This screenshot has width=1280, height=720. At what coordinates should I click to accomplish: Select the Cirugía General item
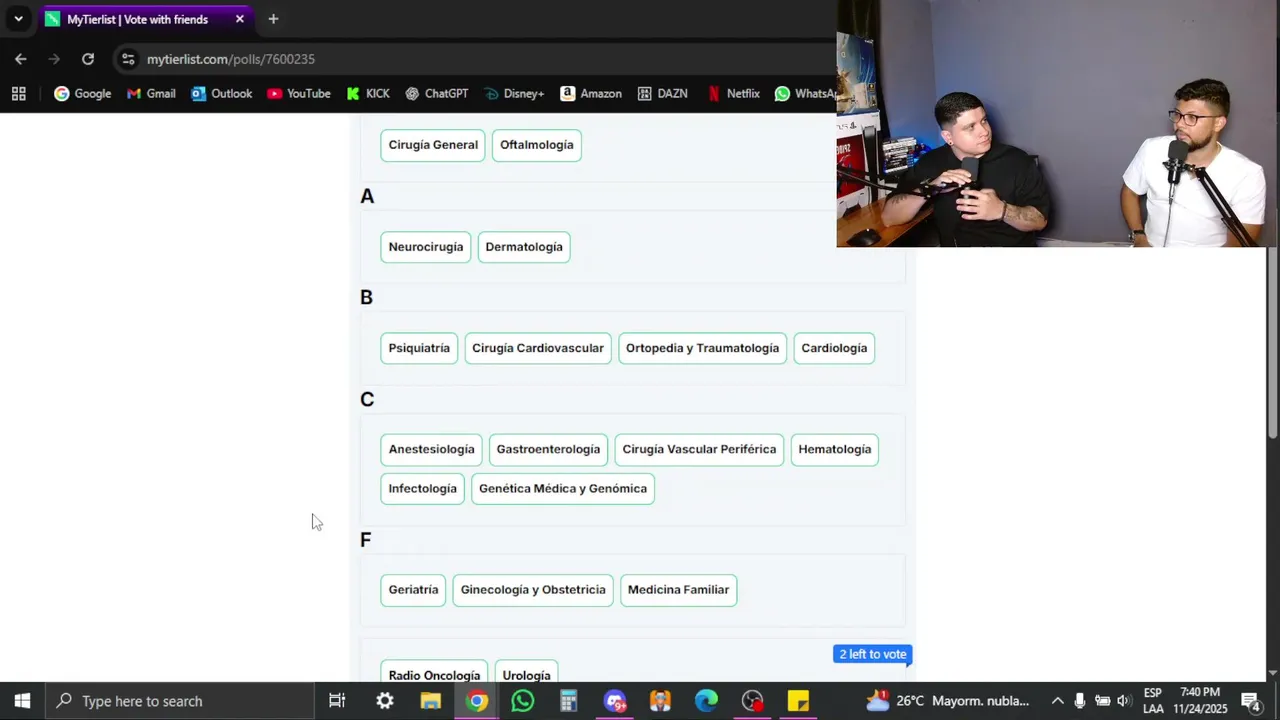tap(433, 145)
